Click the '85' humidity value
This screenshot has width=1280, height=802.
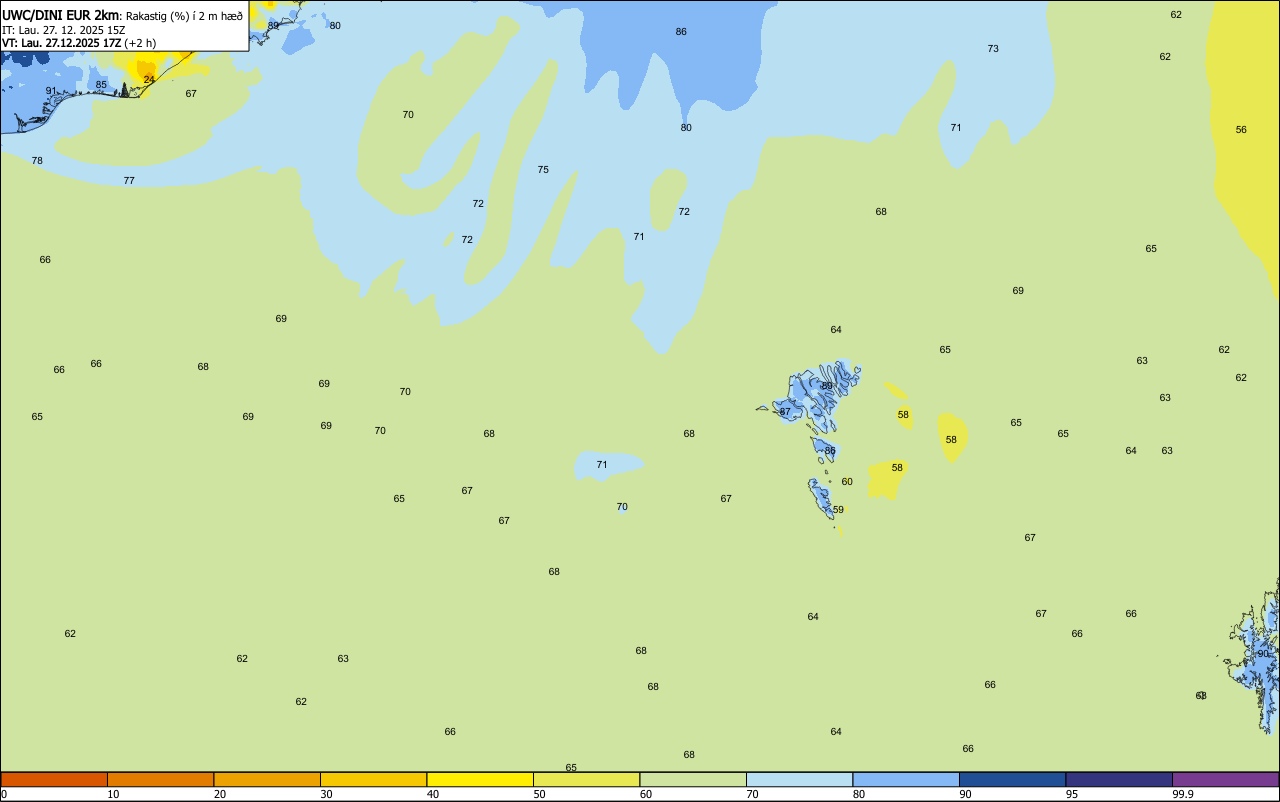tap(101, 85)
